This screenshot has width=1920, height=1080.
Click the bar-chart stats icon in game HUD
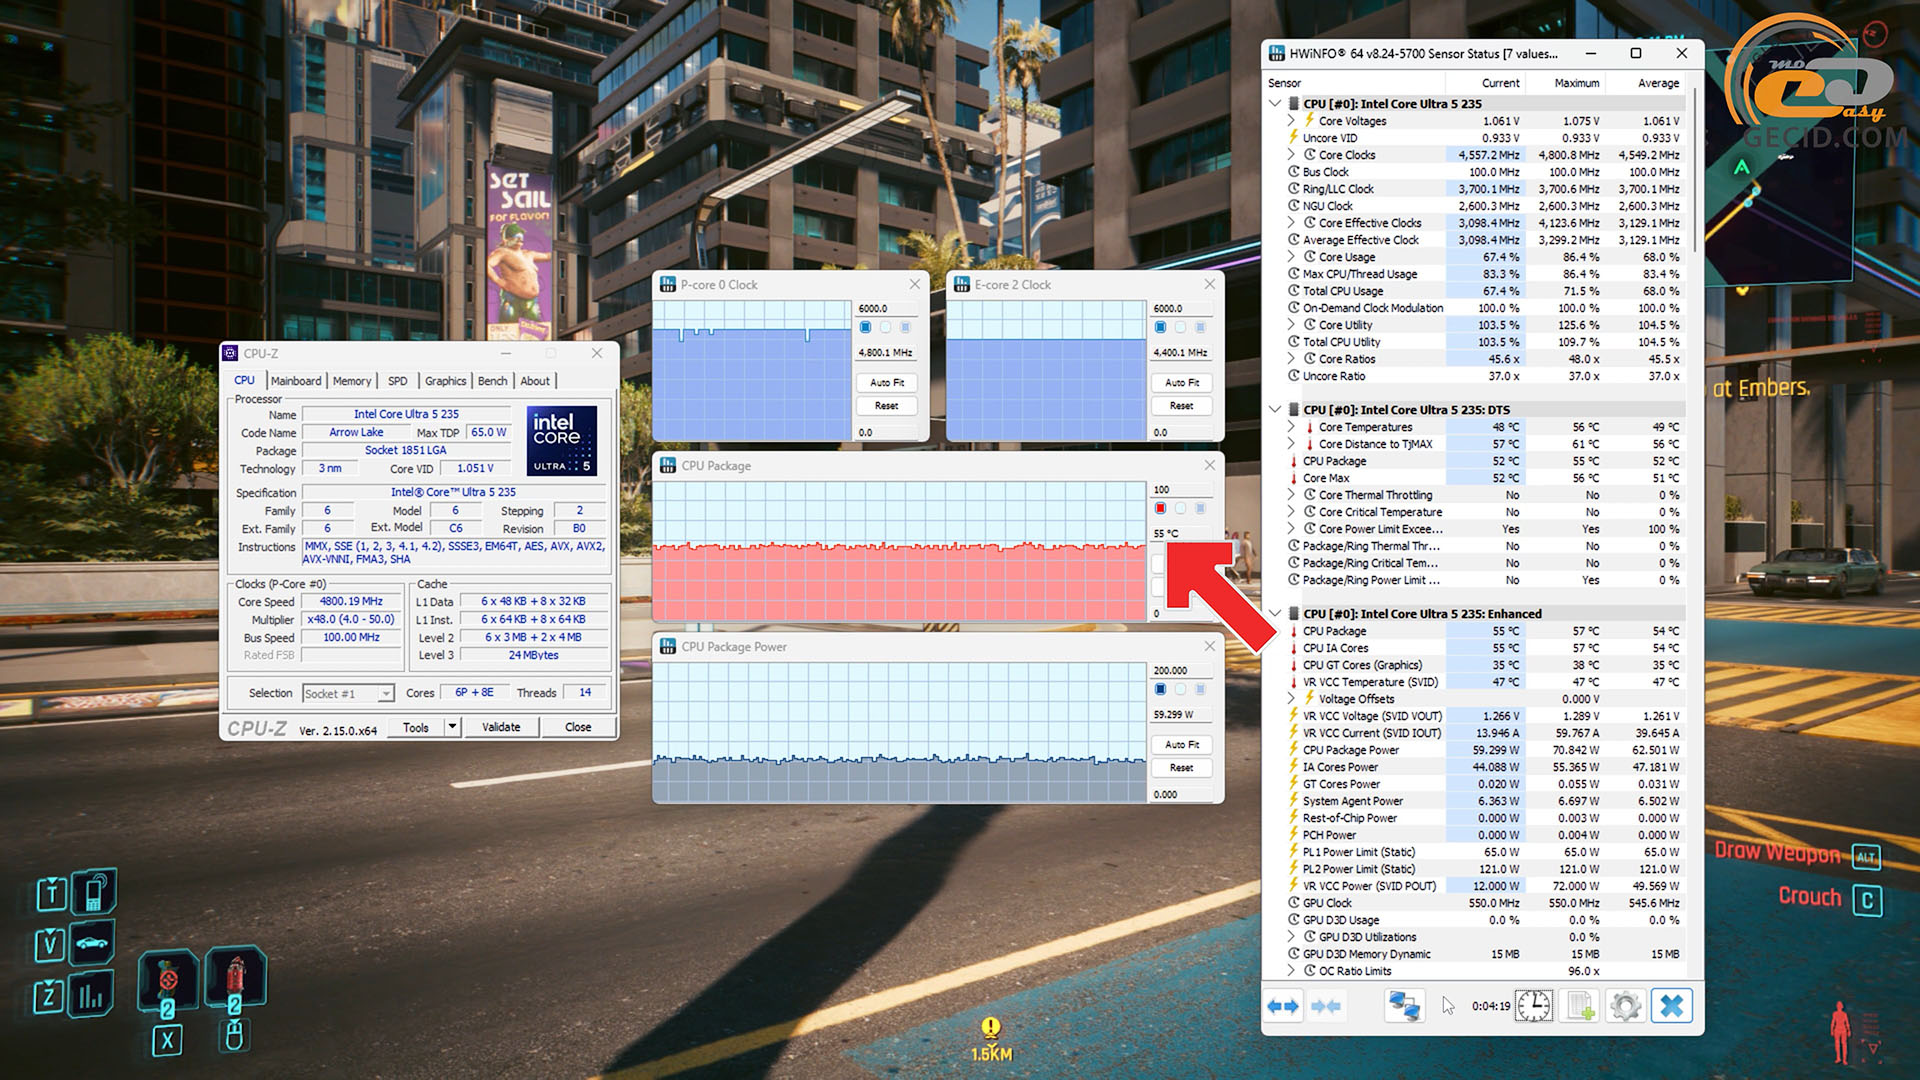tap(92, 995)
